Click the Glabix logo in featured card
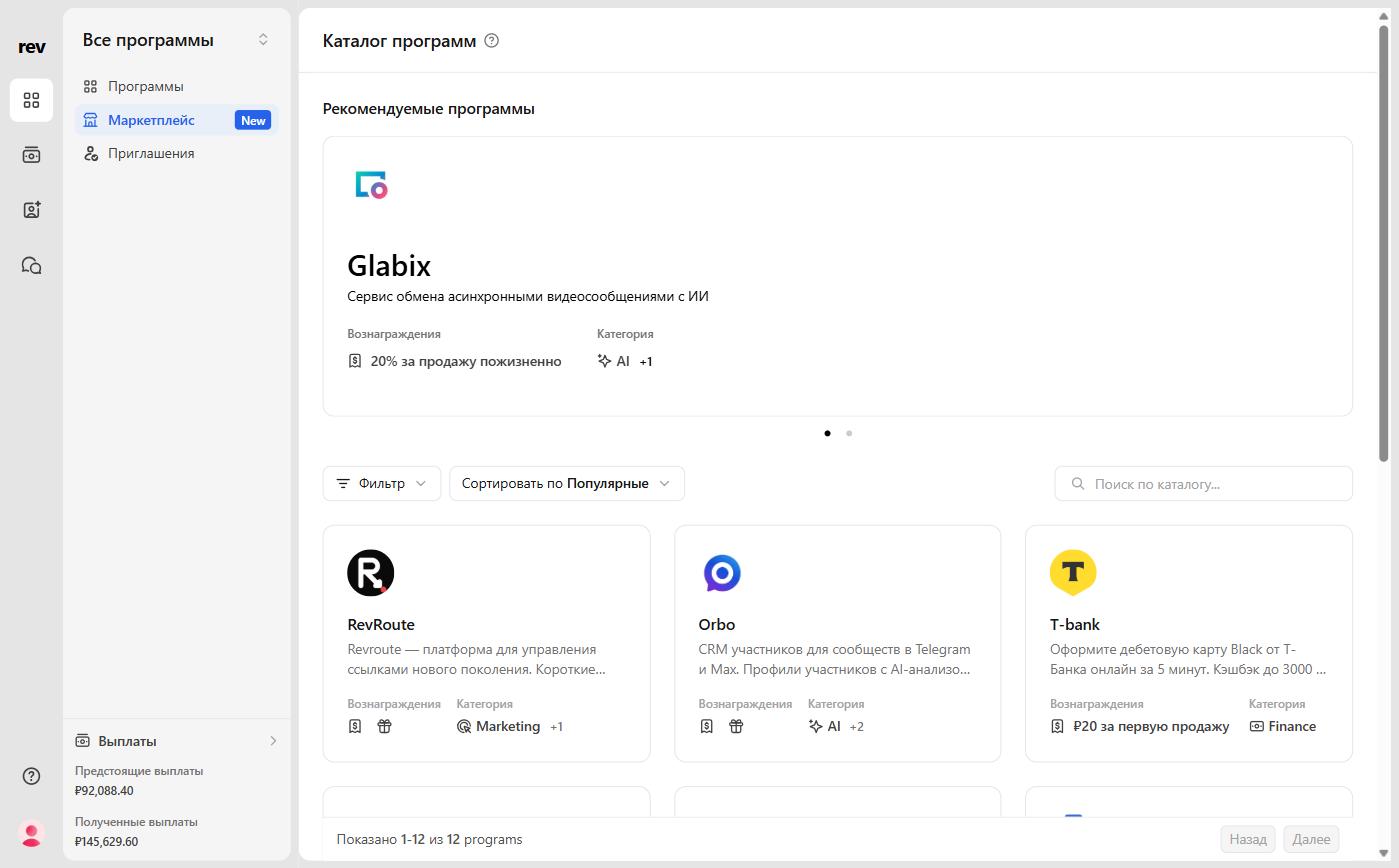Image resolution: width=1399 pixels, height=868 pixels. tap(371, 185)
